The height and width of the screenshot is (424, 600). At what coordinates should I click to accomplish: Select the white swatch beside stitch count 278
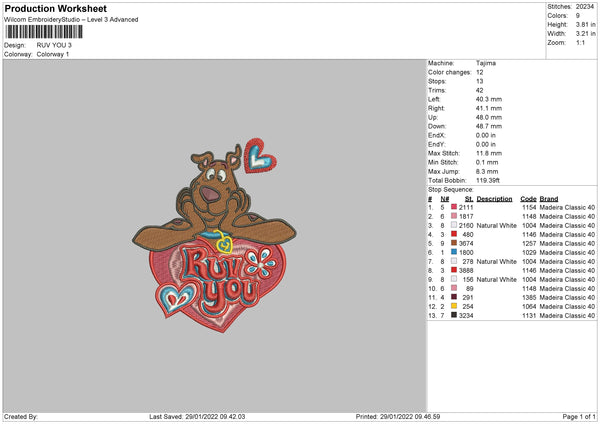pyautogui.click(x=454, y=261)
